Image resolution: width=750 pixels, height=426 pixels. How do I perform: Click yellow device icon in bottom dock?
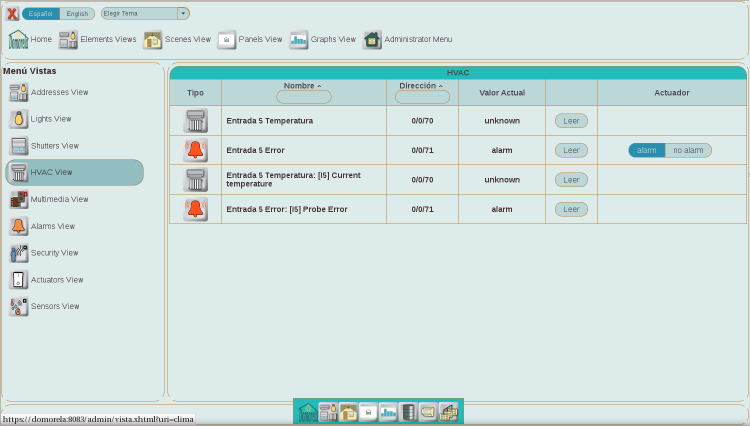(x=428, y=412)
